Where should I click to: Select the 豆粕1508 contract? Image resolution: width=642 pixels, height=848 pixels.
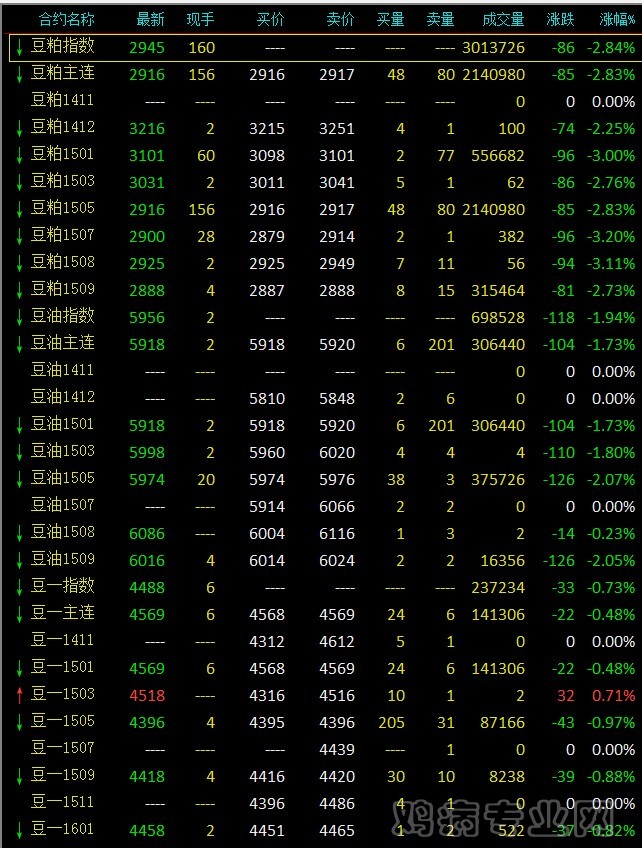62,263
